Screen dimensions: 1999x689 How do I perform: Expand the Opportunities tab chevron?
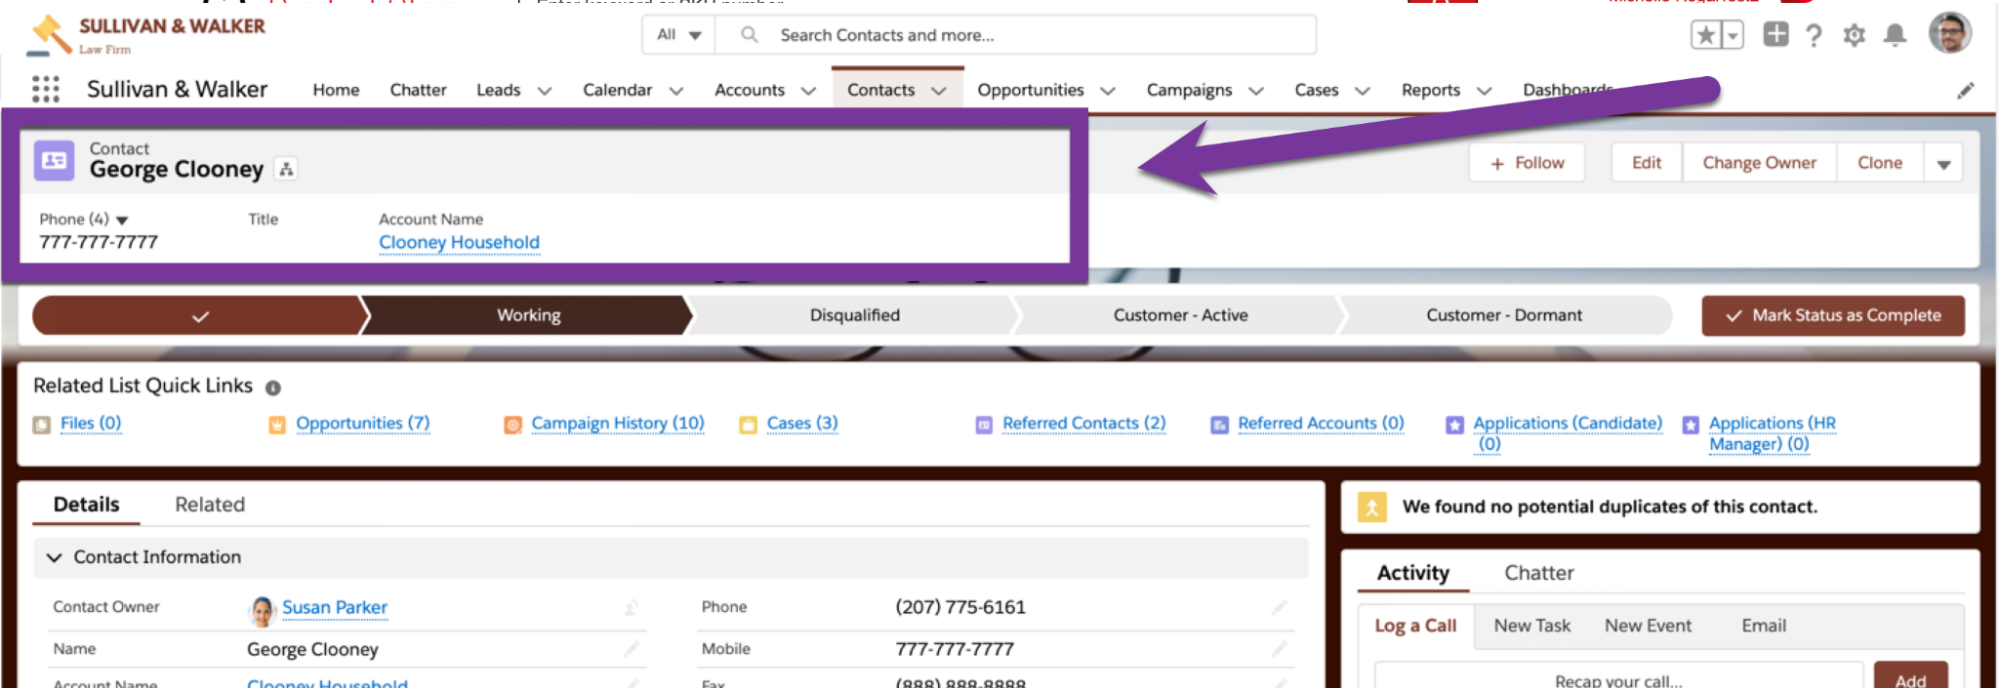coord(1108,91)
